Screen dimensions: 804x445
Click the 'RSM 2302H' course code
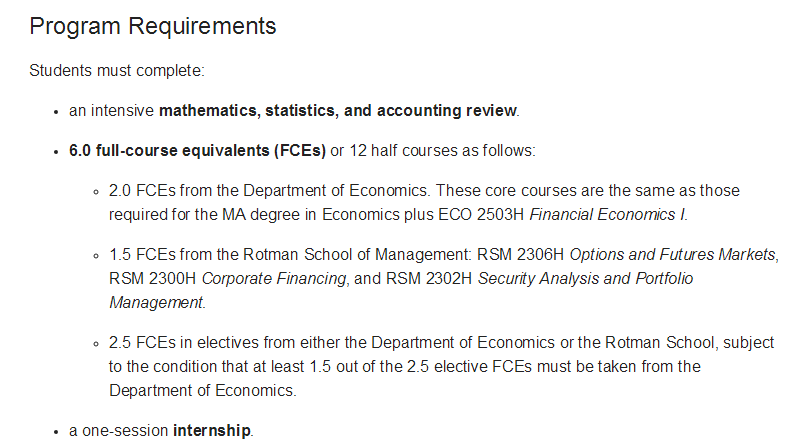pyautogui.click(x=429, y=278)
